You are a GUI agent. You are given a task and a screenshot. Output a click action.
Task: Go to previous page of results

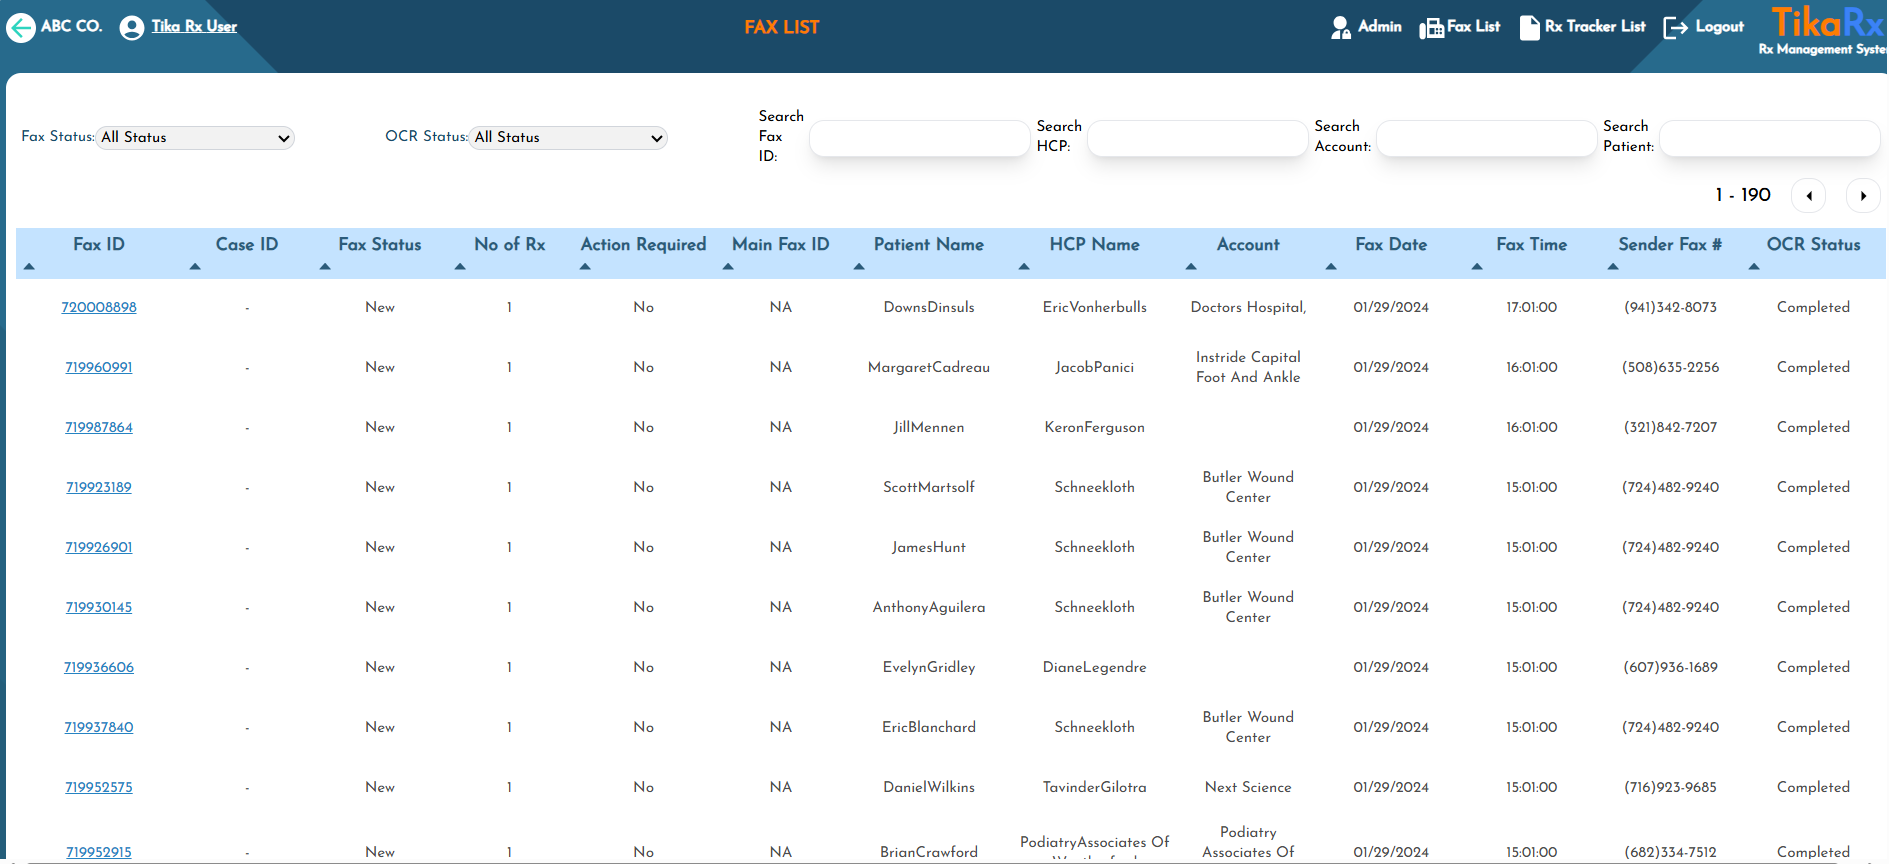click(1809, 195)
